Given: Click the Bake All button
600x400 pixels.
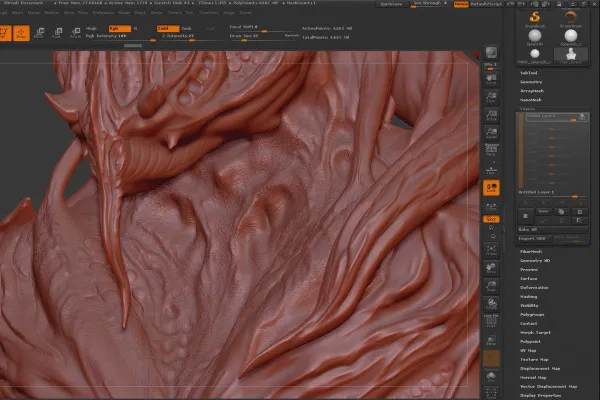Looking at the screenshot, I should pyautogui.click(x=530, y=230).
